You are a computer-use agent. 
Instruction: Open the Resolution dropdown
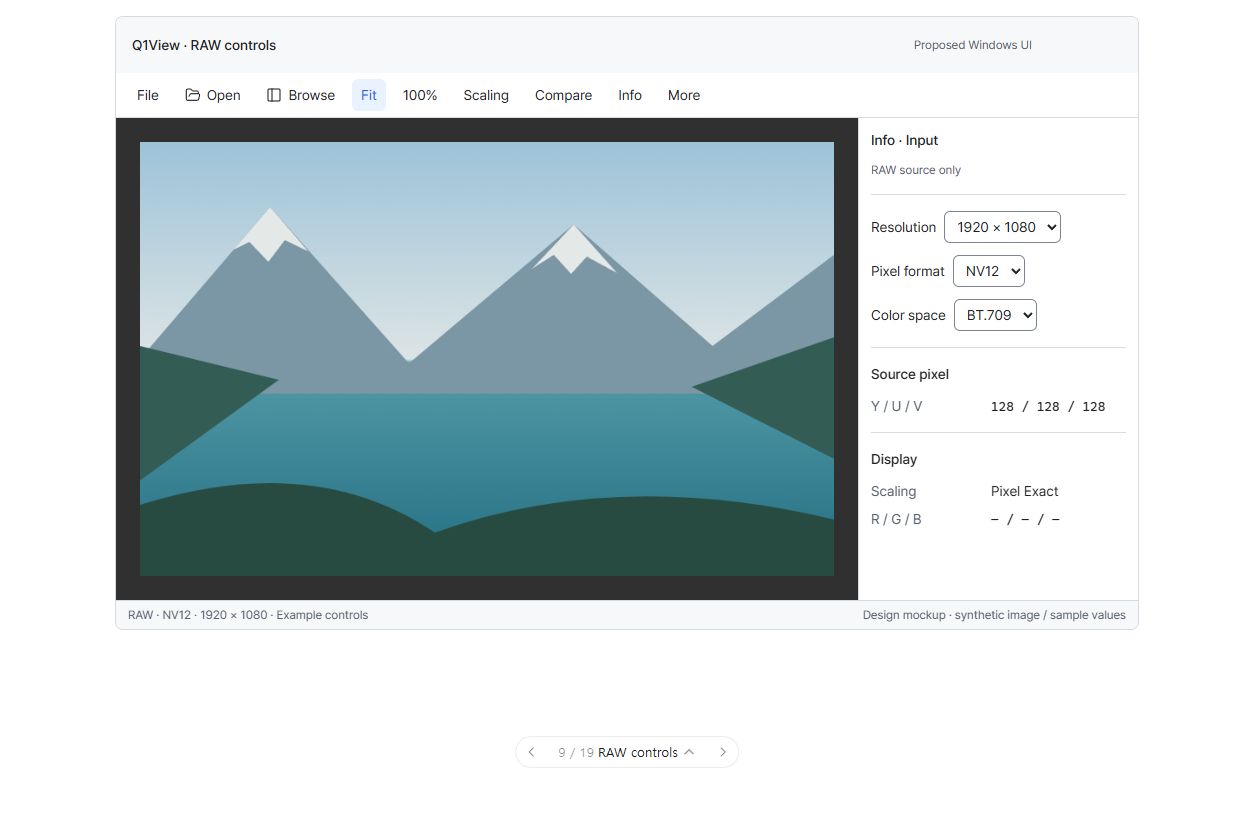(x=1002, y=227)
